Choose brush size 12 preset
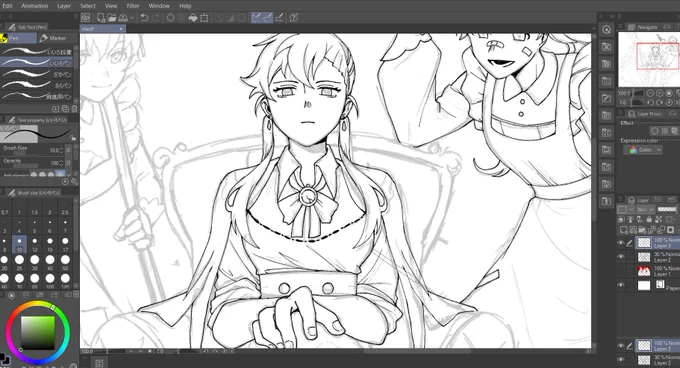This screenshot has width=680, height=368. pyautogui.click(x=34, y=244)
